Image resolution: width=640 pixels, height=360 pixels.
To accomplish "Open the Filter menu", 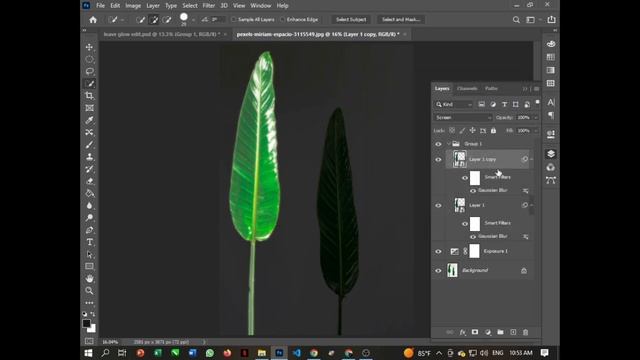I will tap(209, 6).
